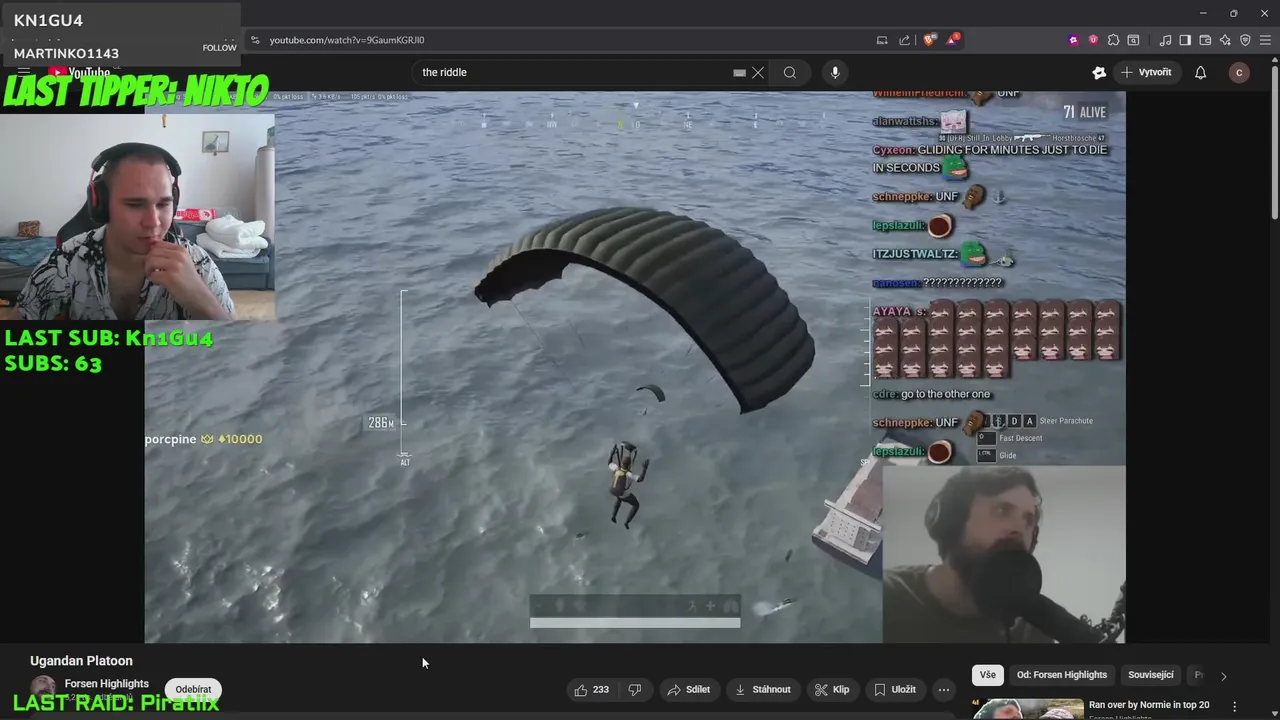Image resolution: width=1280 pixels, height=720 pixels.
Task: Open Forsen Highlights channel name link
Action: (107, 684)
